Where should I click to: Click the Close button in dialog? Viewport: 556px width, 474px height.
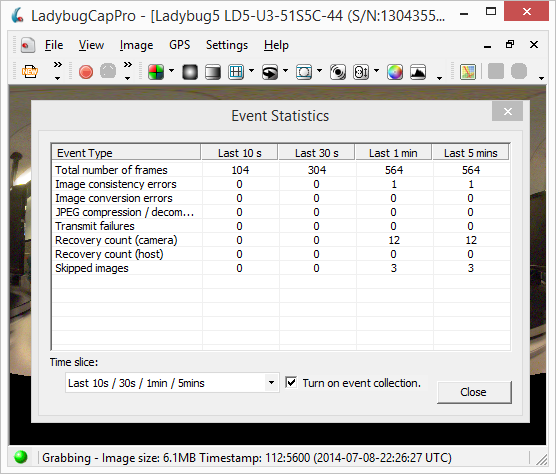pyautogui.click(x=474, y=392)
